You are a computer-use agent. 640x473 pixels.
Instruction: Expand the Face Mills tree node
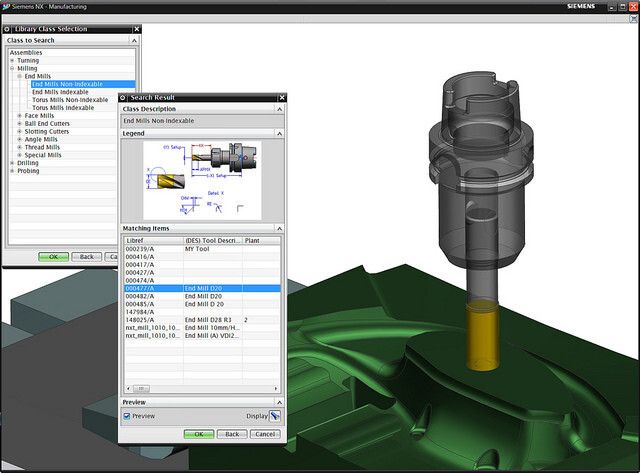pos(19,116)
